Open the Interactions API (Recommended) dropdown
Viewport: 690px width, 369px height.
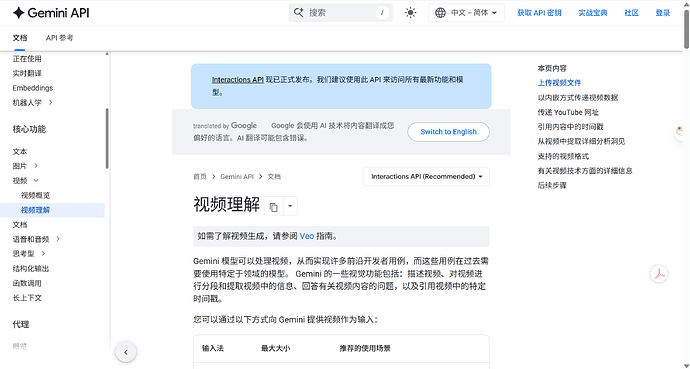426,176
